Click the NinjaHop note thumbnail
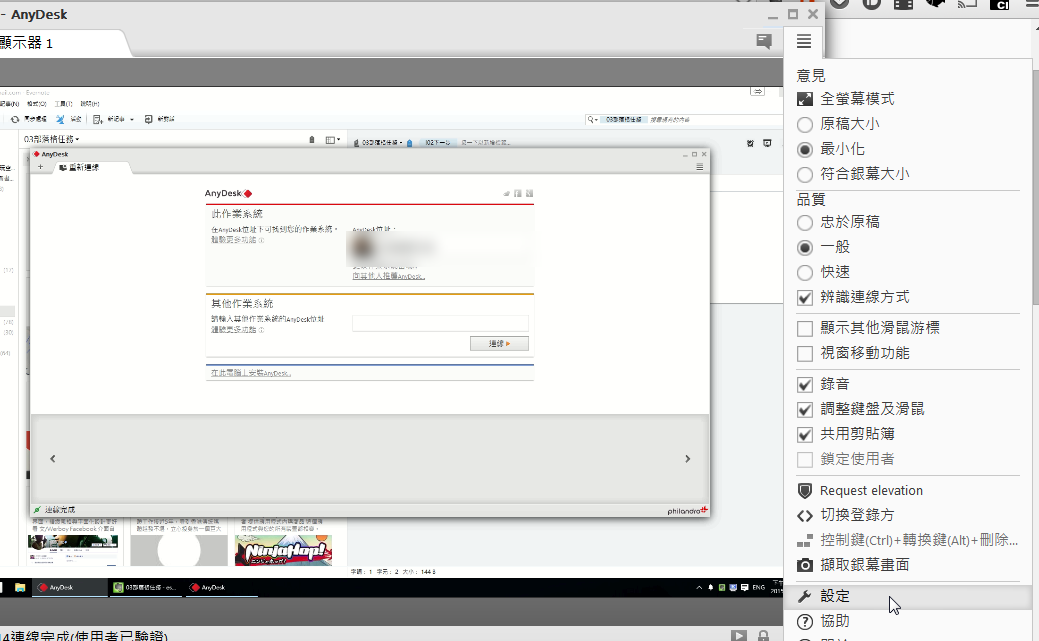This screenshot has width=1039, height=641. tap(284, 550)
